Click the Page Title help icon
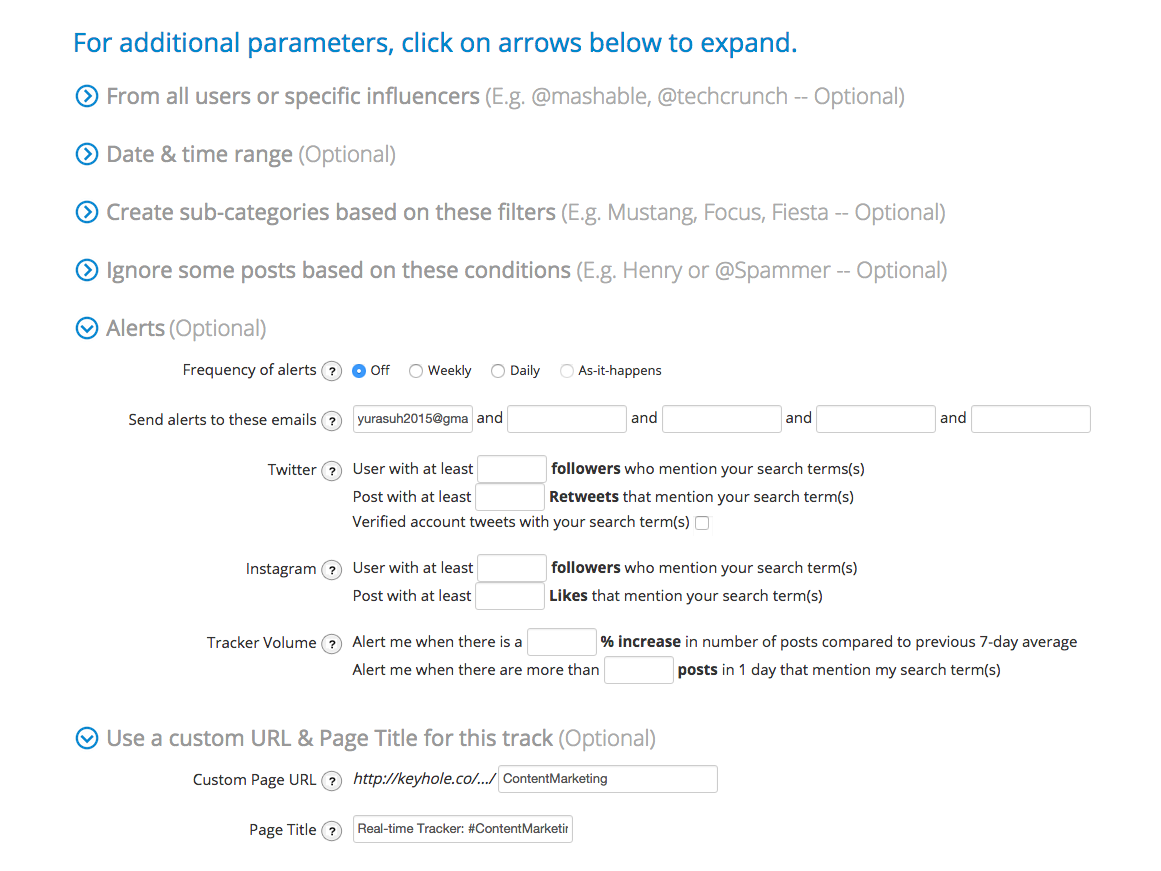The width and height of the screenshot is (1161, 871). click(x=332, y=831)
